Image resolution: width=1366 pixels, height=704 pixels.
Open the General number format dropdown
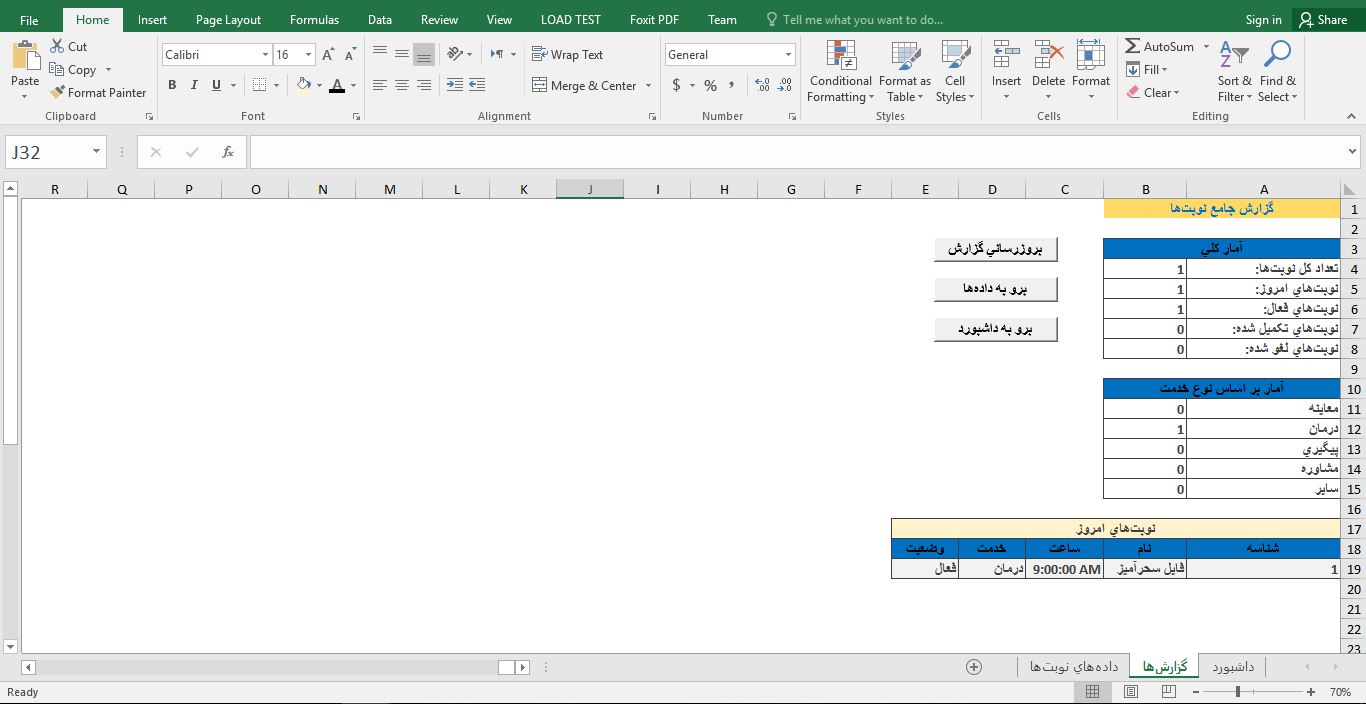coord(788,55)
